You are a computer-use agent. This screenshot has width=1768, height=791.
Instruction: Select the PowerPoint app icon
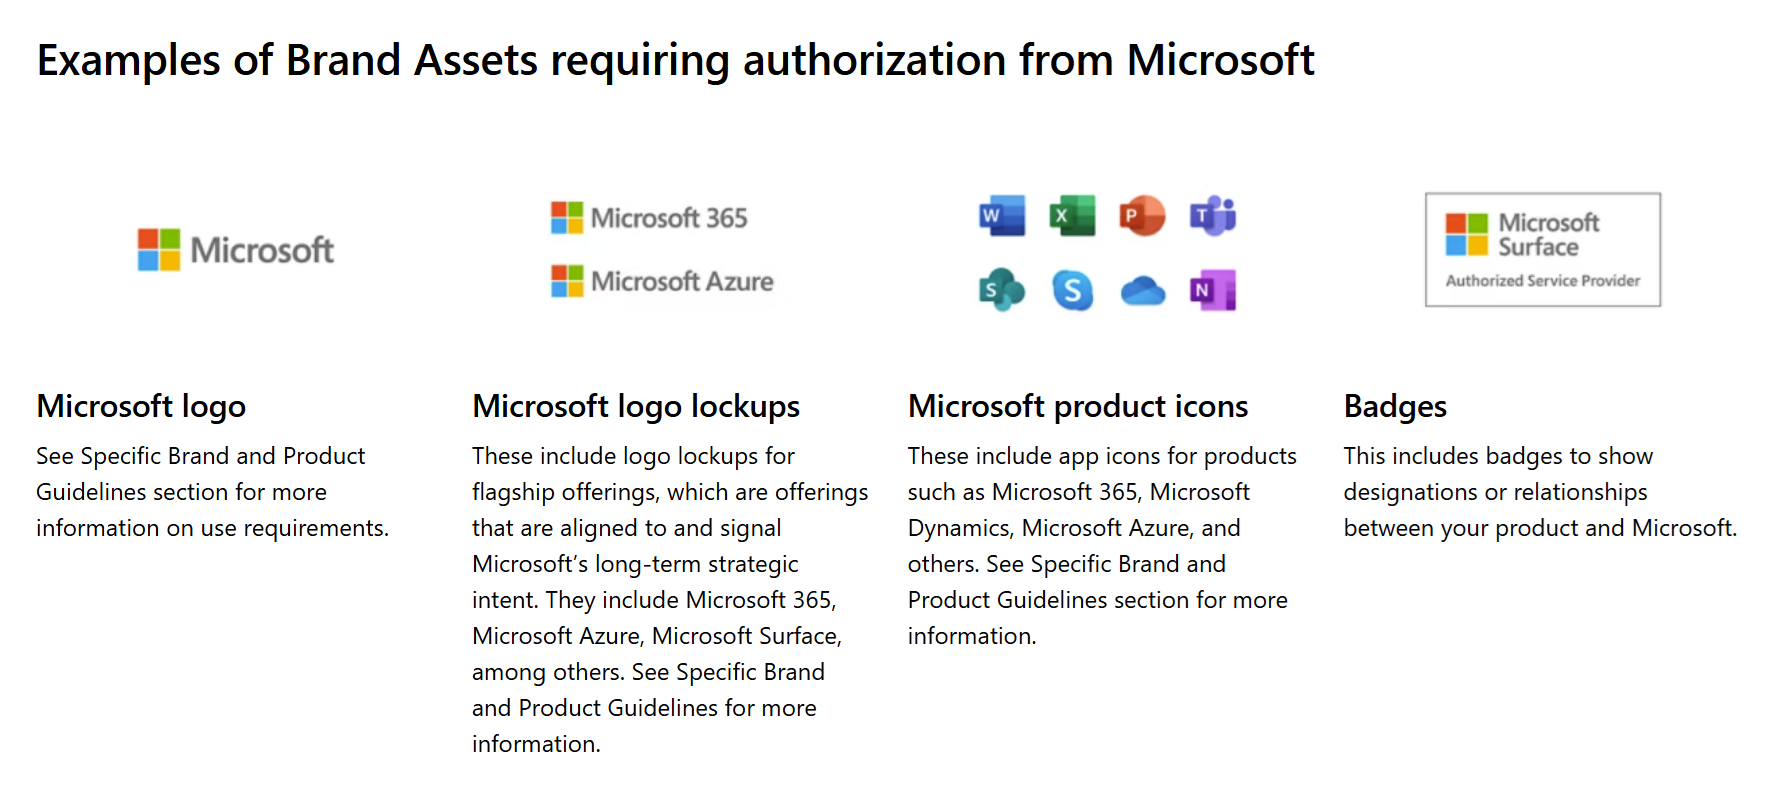1142,215
